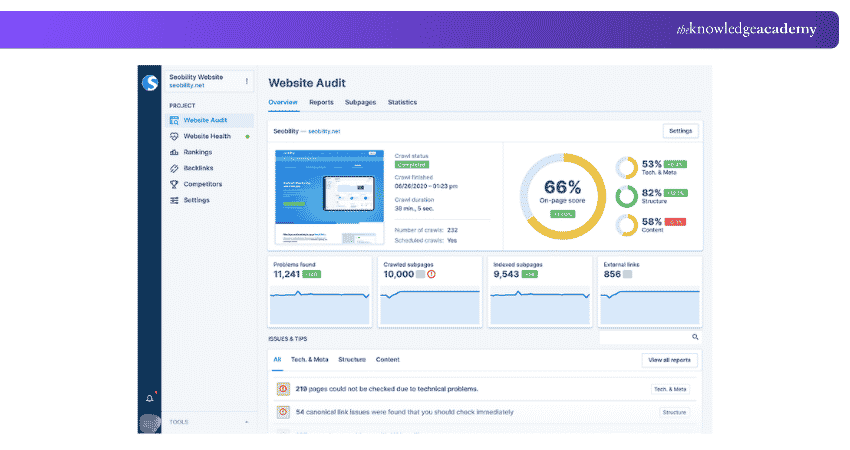Open the '54 canonical link issues' row
This screenshot has height=450, width=850.
(x=485, y=412)
